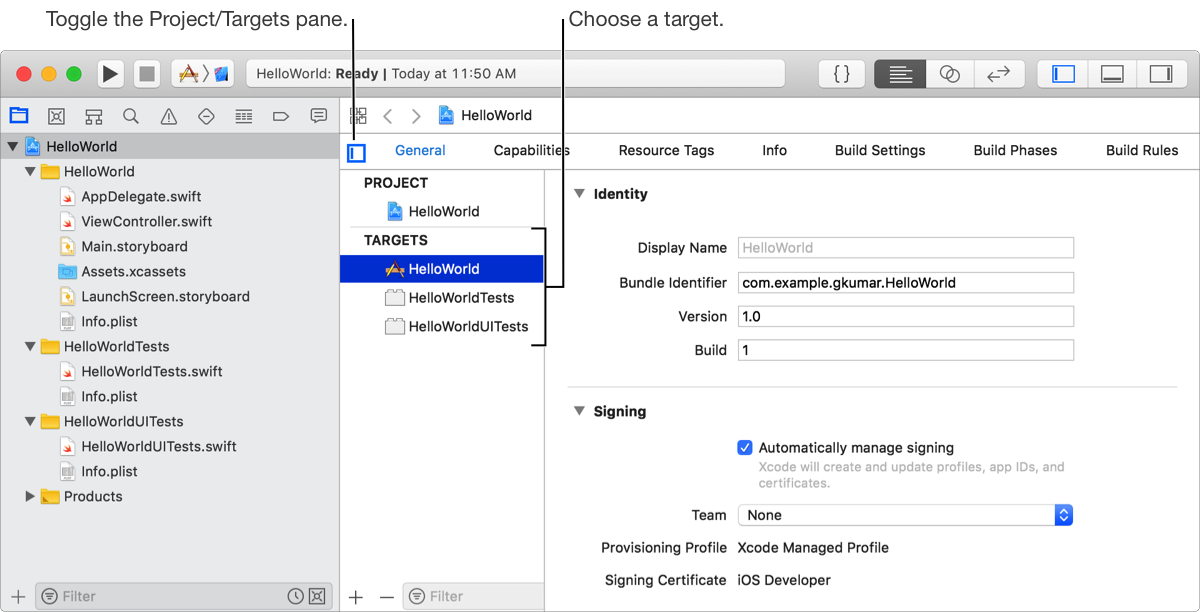Open the Issue navigator warning icon

click(x=168, y=116)
